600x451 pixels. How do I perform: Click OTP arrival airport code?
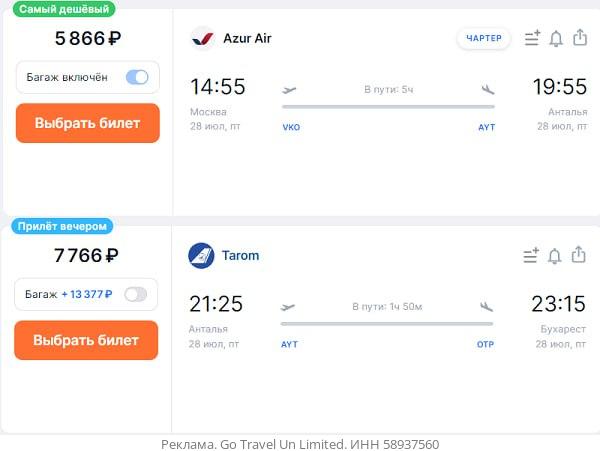[x=485, y=344]
